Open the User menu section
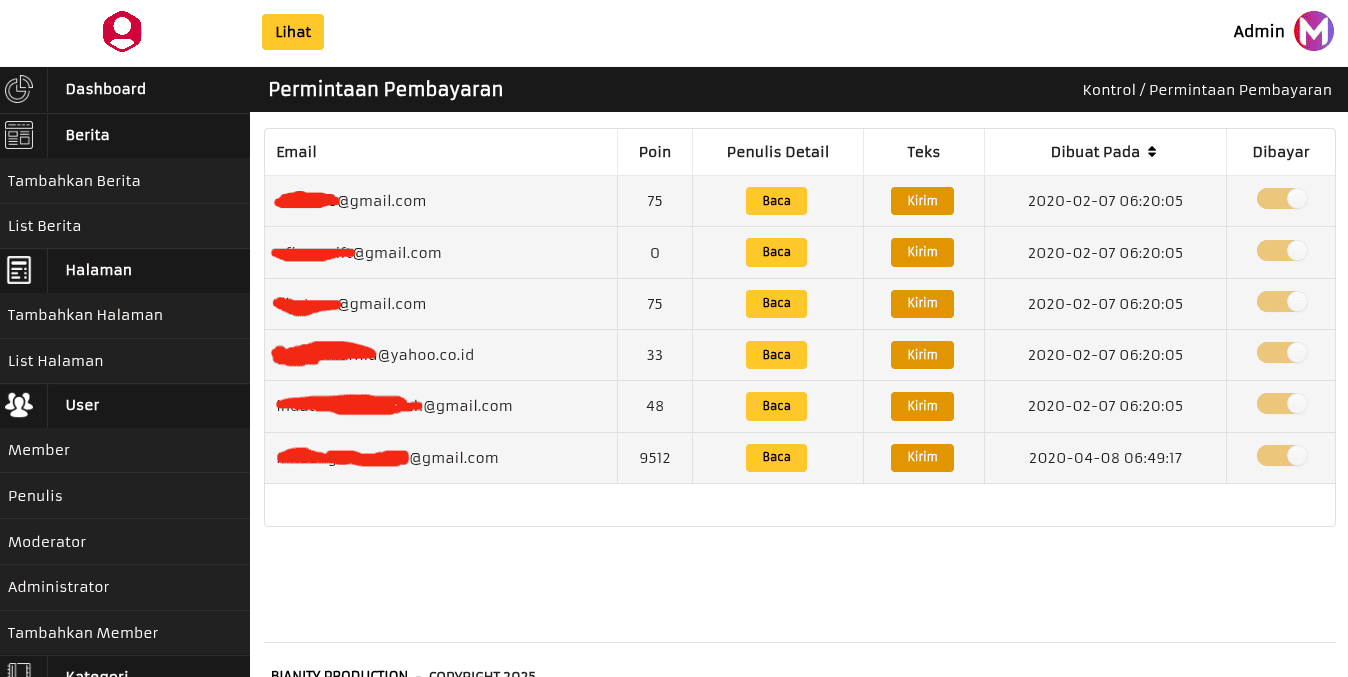Viewport: 1348px width, 677px height. tap(82, 405)
